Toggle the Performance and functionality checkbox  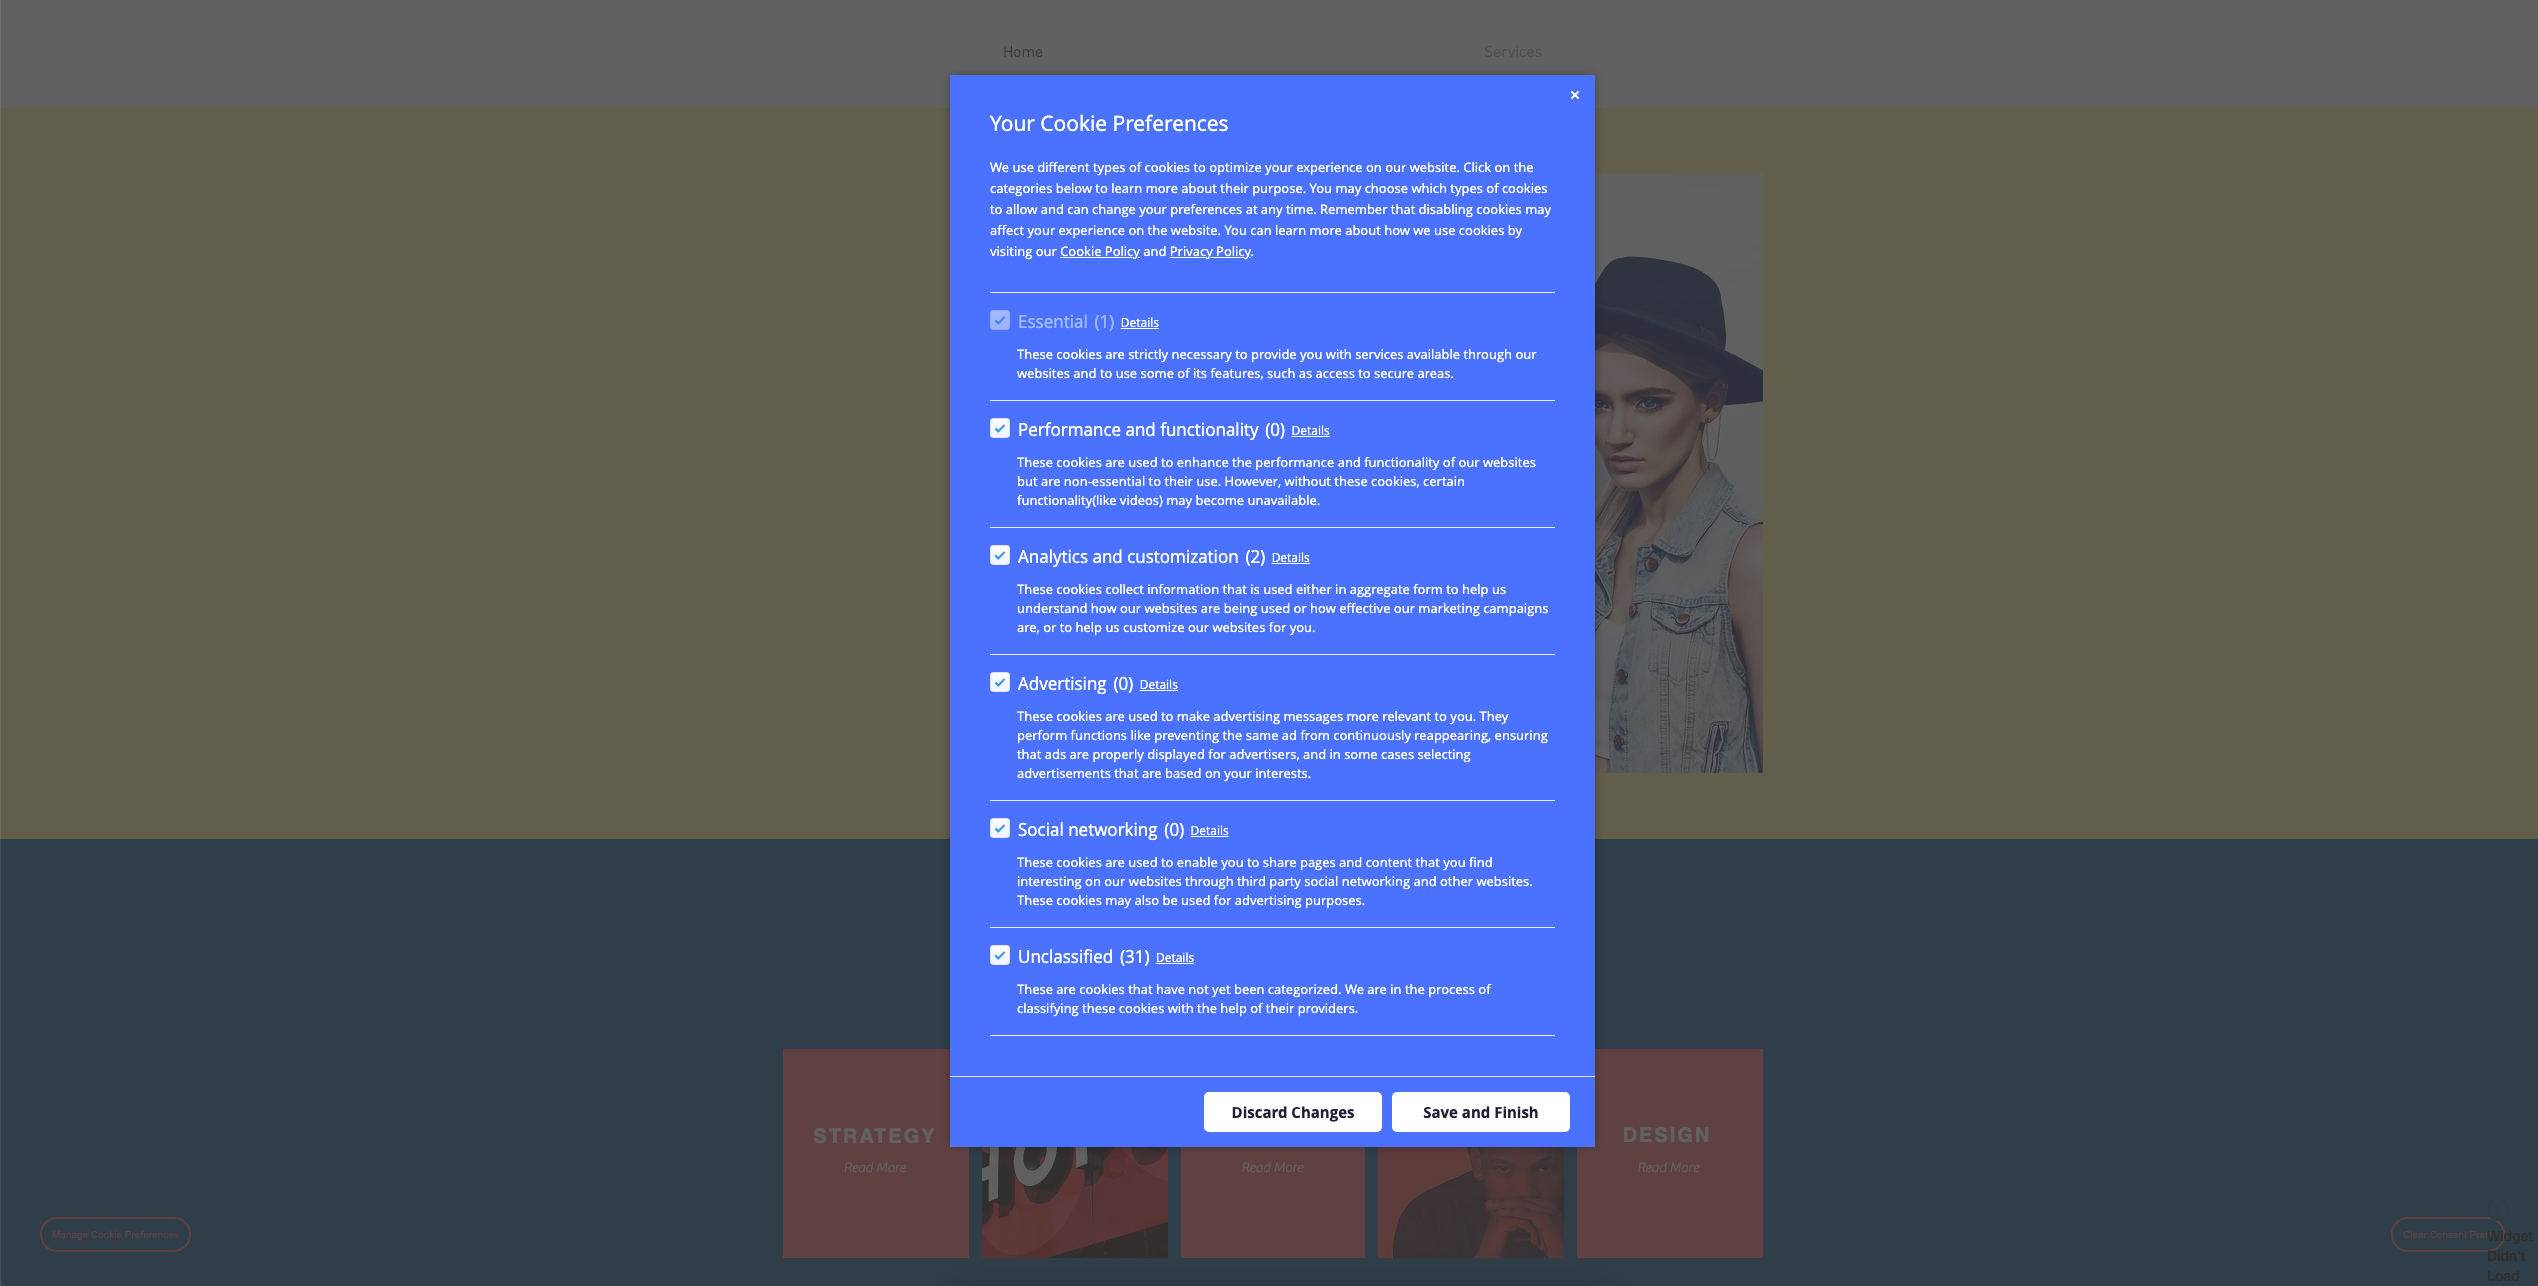[998, 428]
